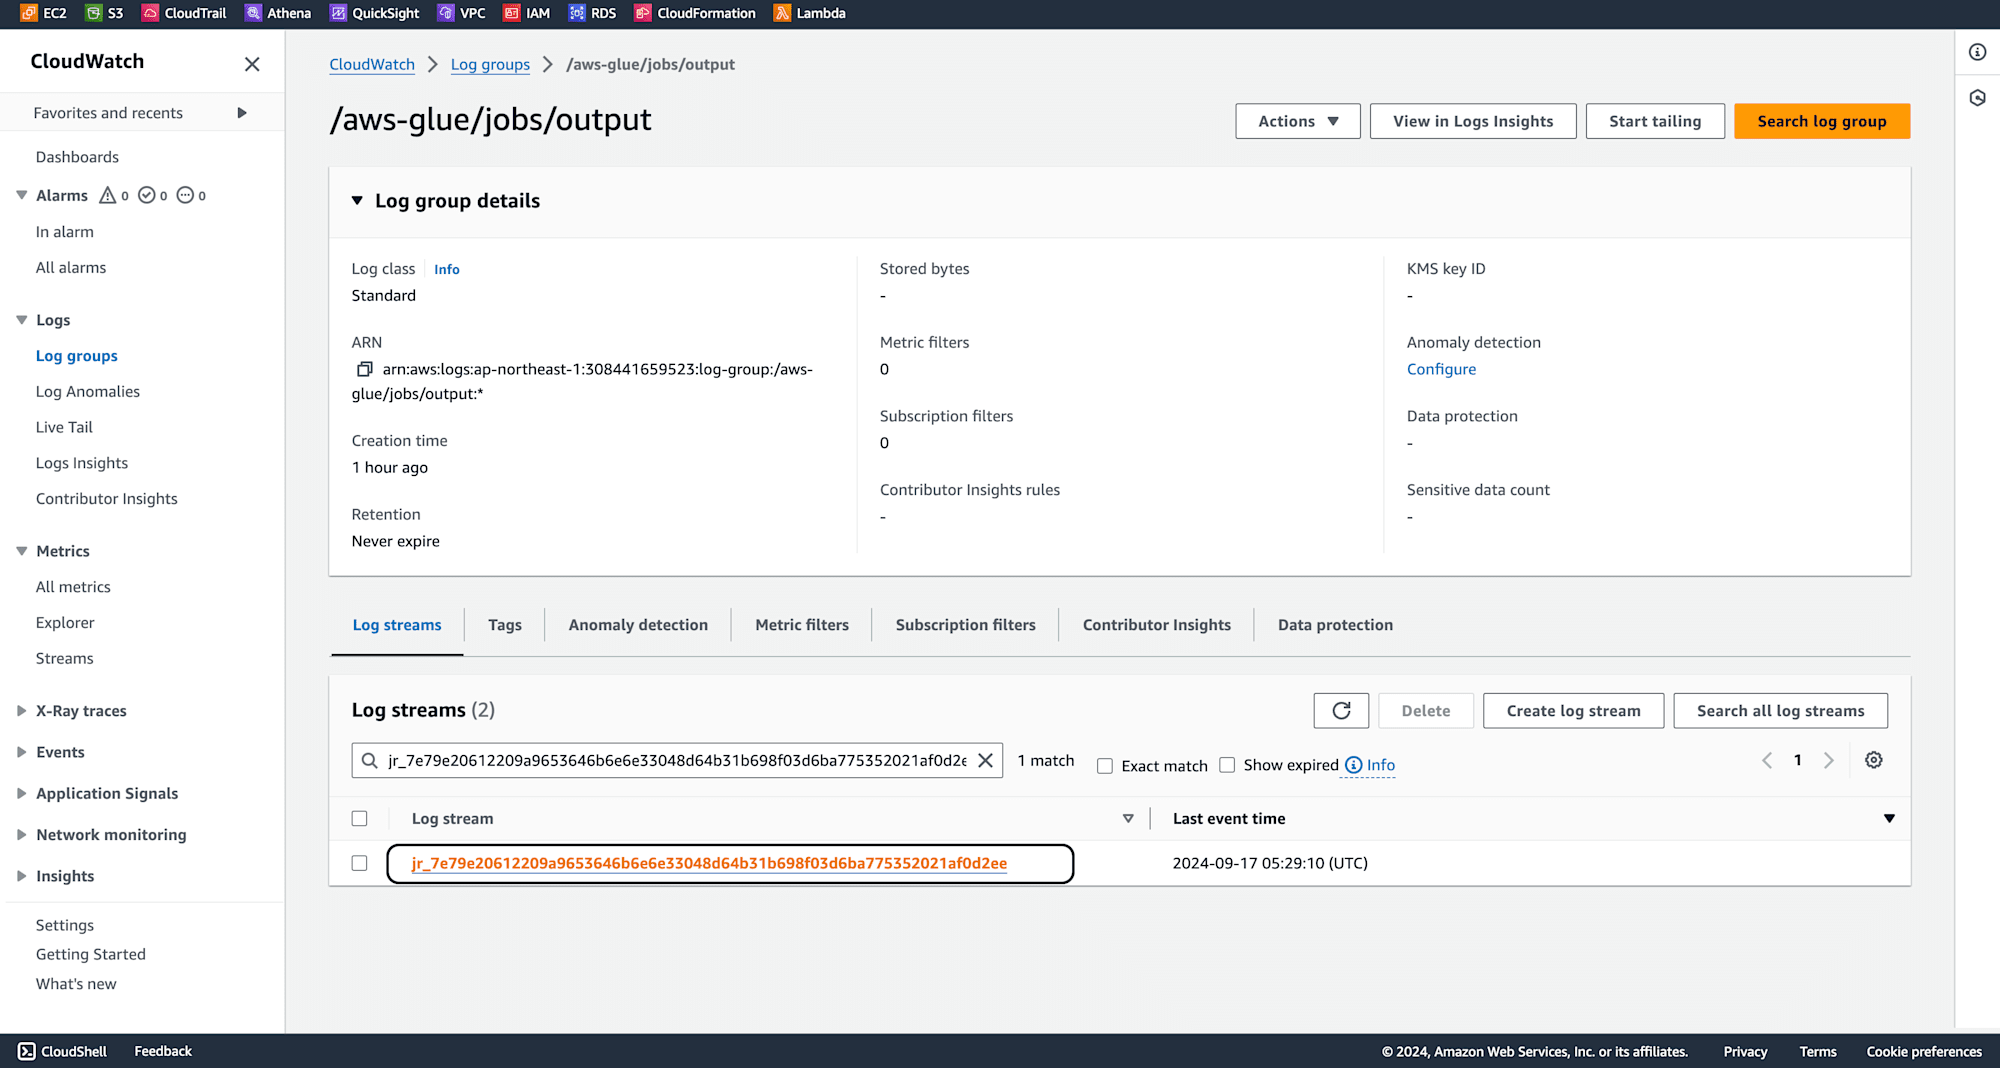2000x1068 pixels.
Task: Sort by the Log stream column arrow
Action: click(x=1128, y=819)
